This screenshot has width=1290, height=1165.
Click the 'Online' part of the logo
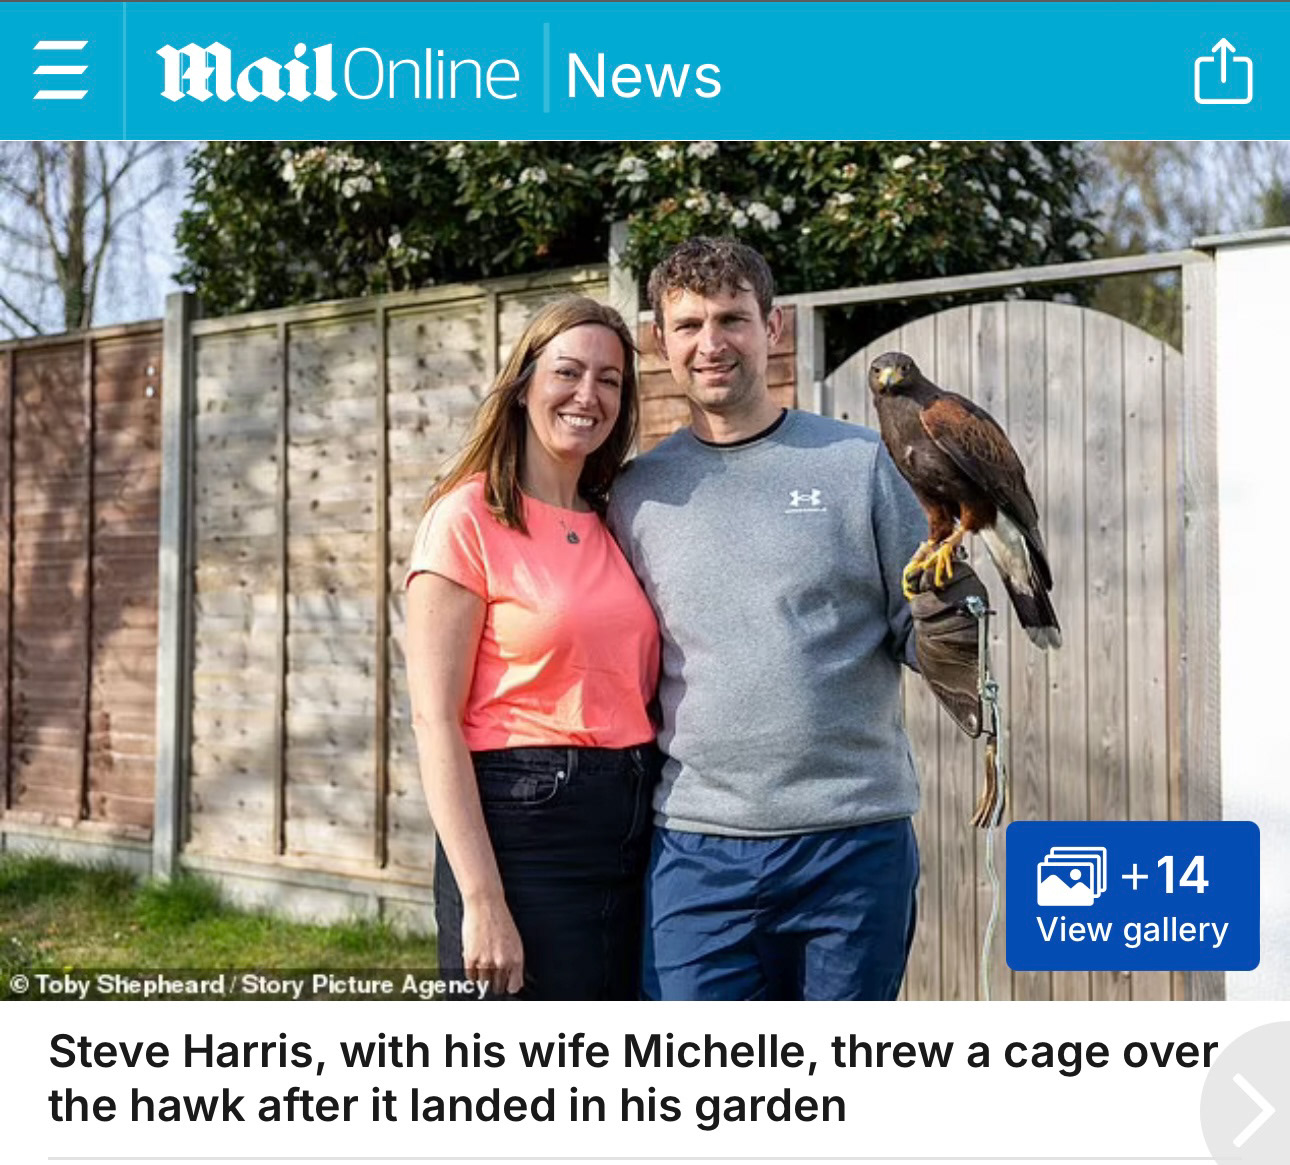point(432,74)
